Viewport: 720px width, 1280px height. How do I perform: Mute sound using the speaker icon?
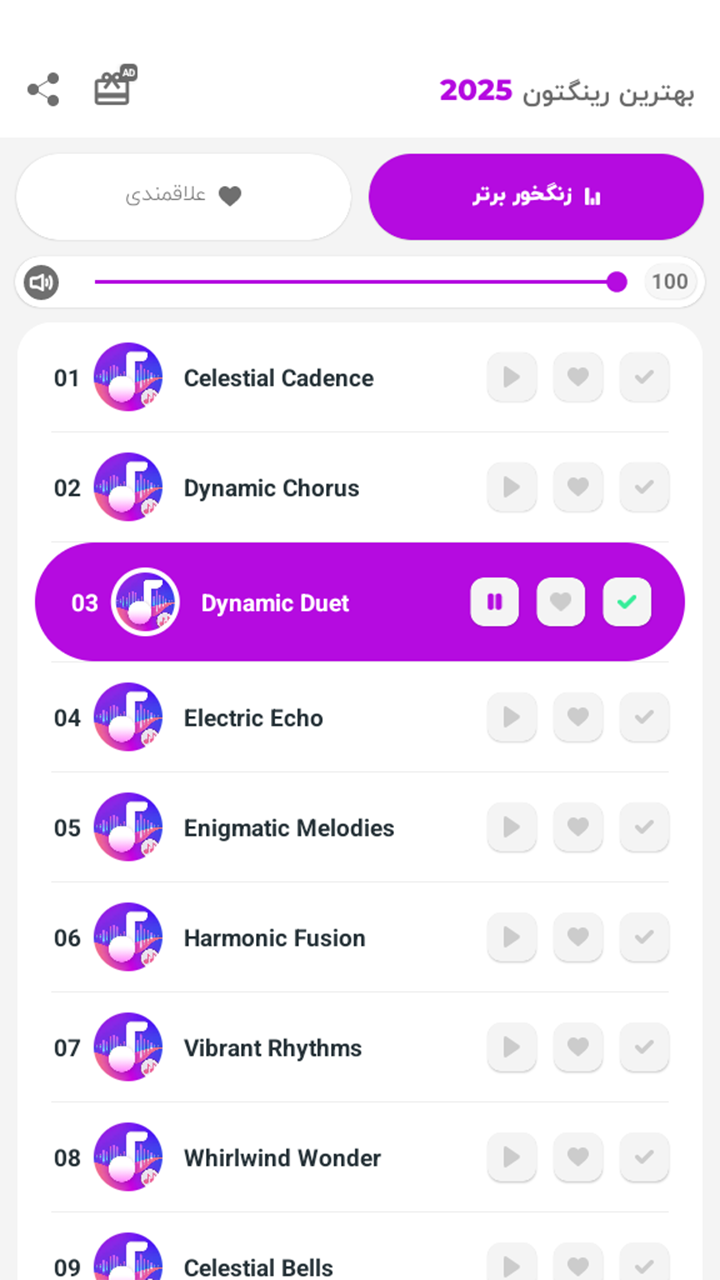(41, 282)
